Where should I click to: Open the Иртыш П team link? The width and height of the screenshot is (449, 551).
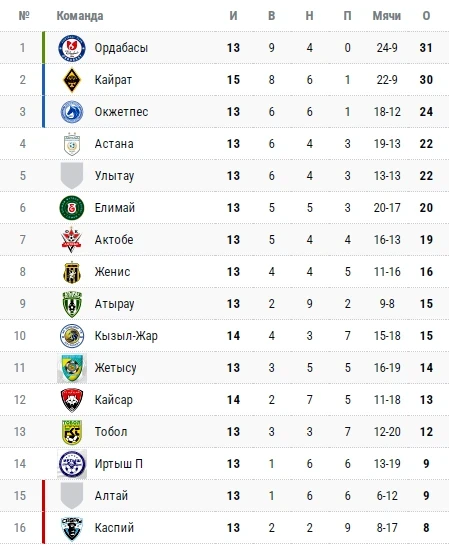coord(118,464)
